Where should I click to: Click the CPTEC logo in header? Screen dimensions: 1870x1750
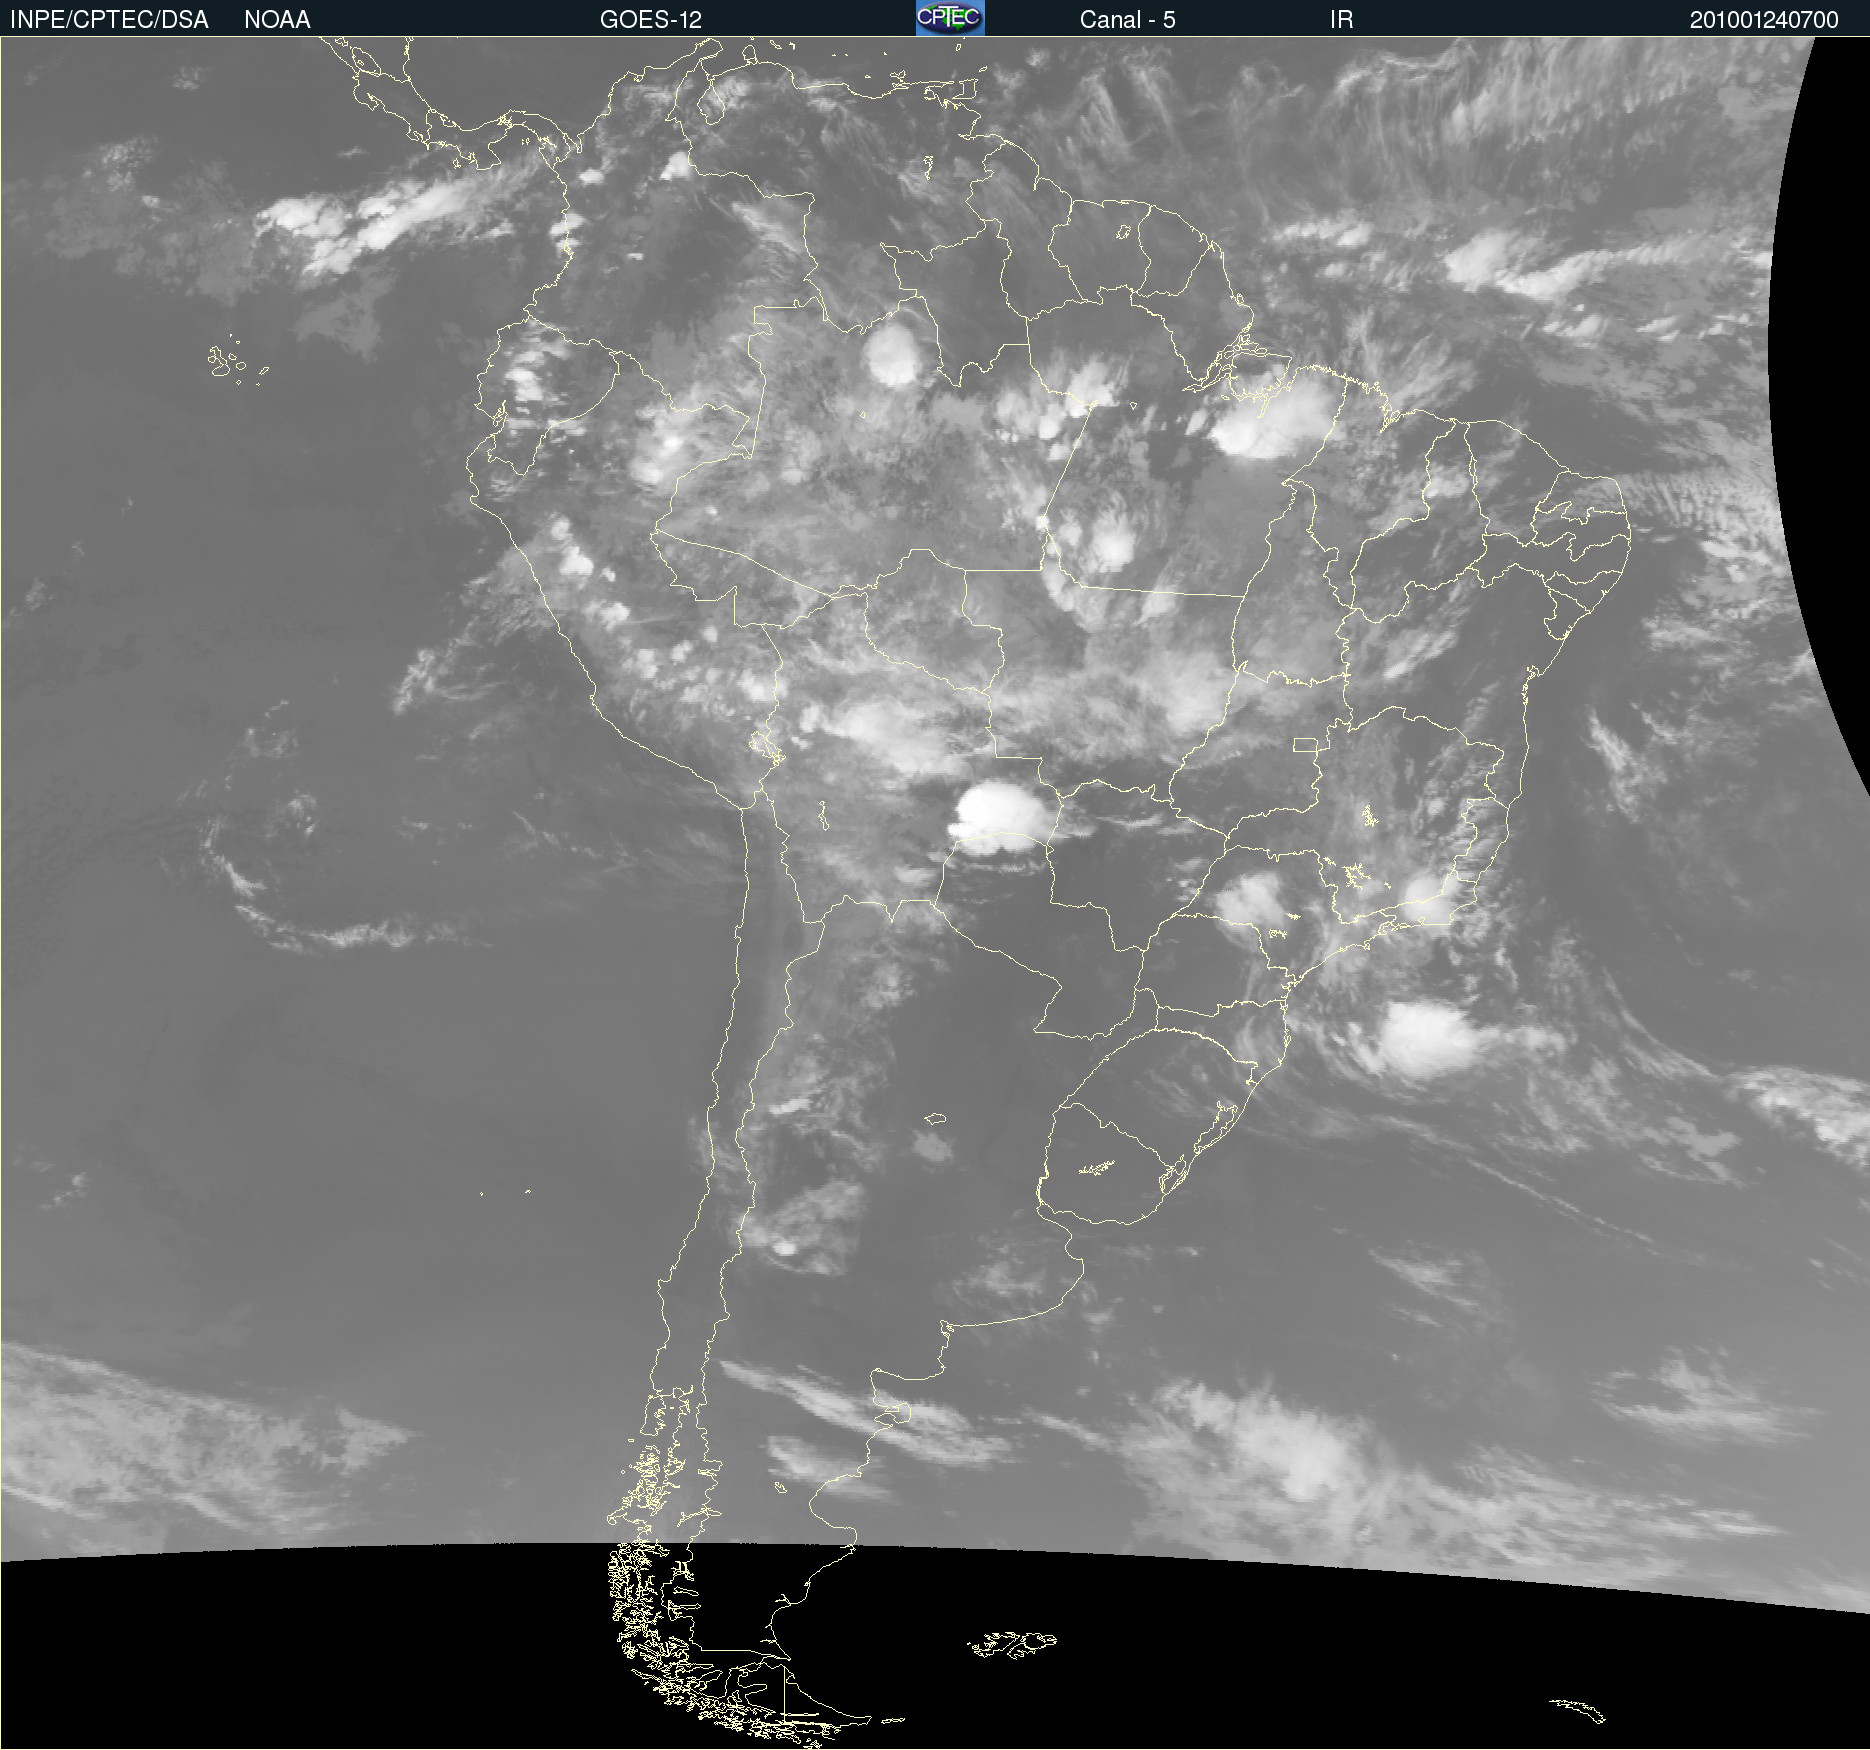click(x=950, y=18)
